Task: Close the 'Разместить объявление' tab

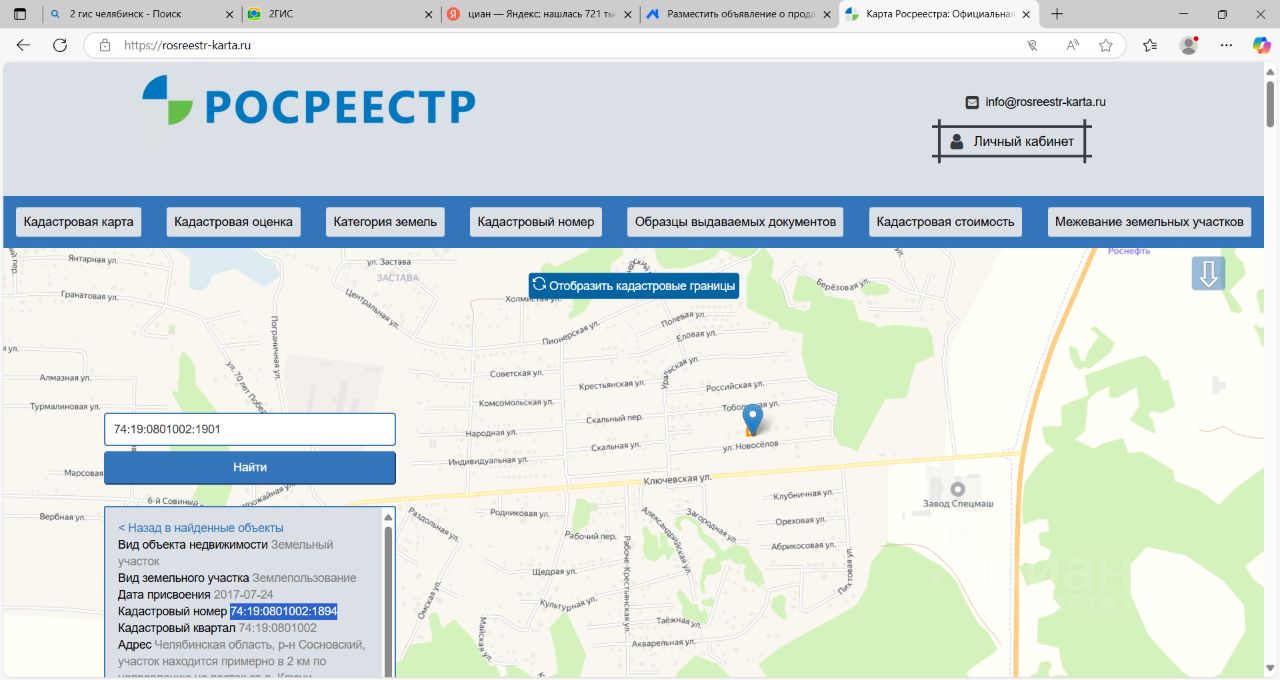Action: pyautogui.click(x=825, y=14)
